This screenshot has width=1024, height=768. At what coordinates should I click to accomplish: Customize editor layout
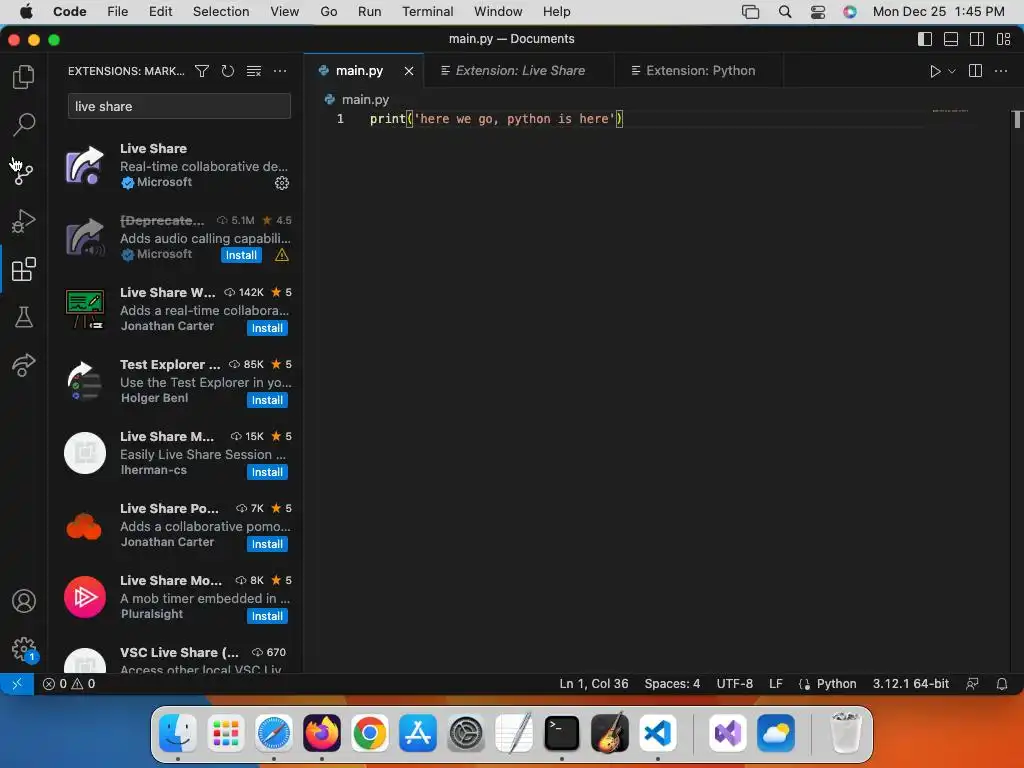pyautogui.click(x=1004, y=39)
